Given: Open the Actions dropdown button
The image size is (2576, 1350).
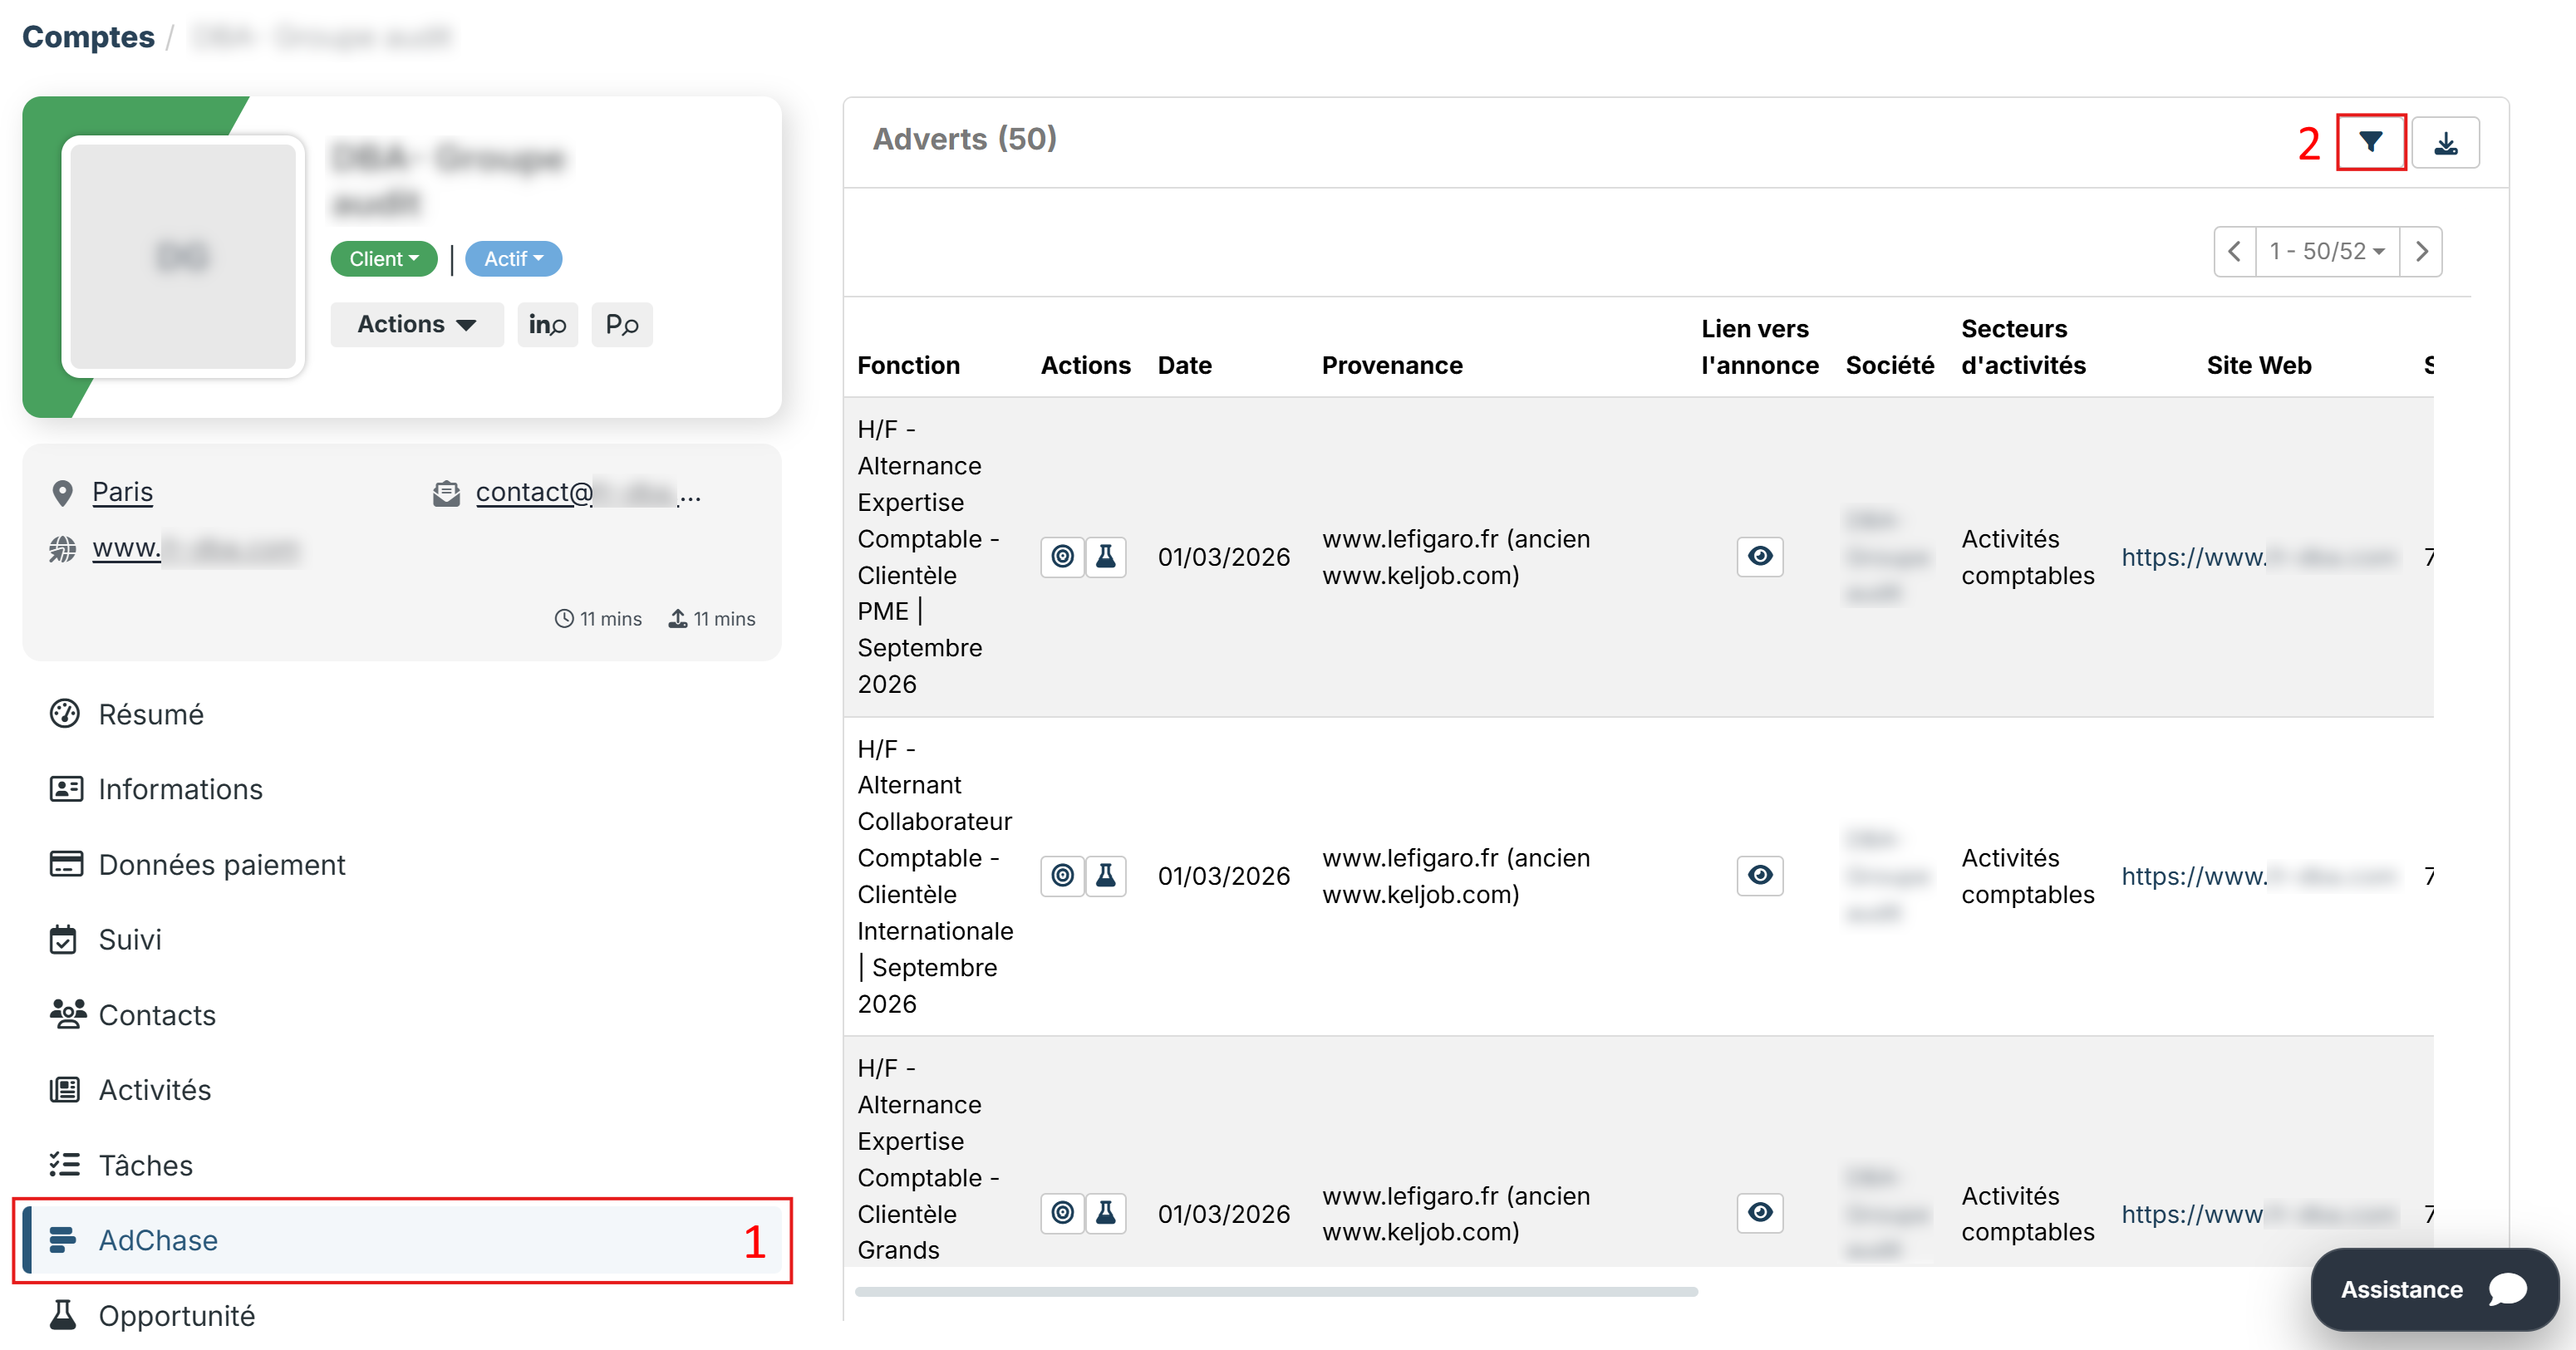Looking at the screenshot, I should pyautogui.click(x=416, y=325).
